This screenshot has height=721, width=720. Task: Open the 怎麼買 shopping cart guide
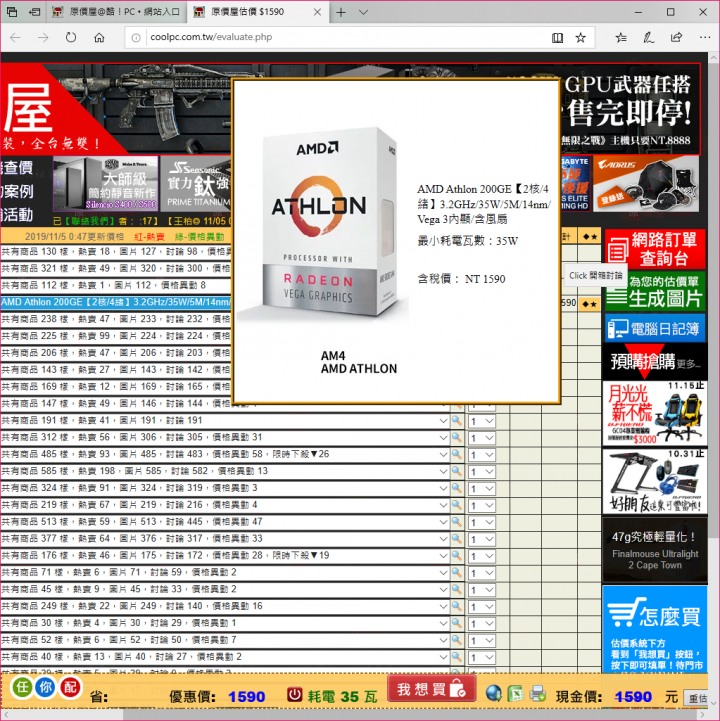pos(655,629)
